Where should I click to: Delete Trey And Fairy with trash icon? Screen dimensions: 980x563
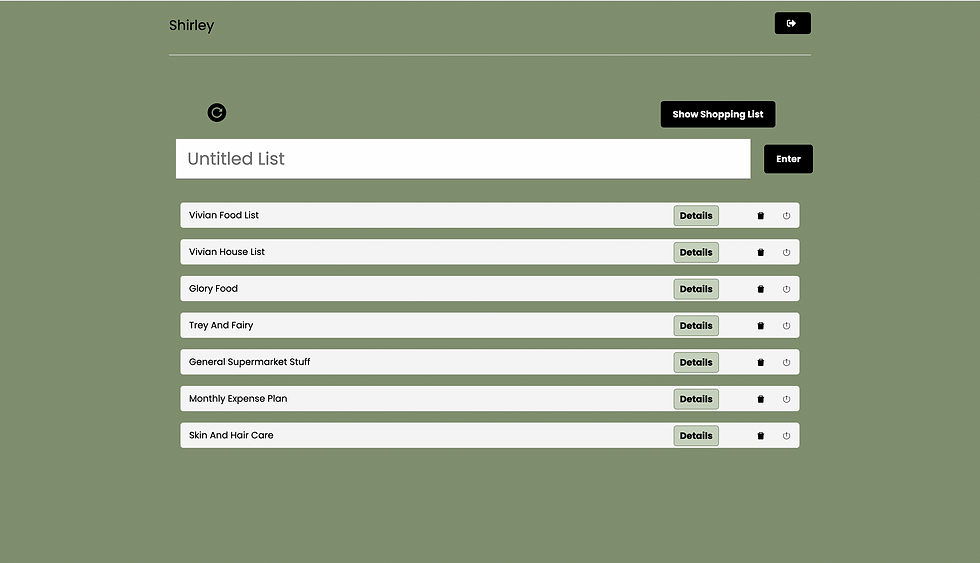[x=761, y=326]
